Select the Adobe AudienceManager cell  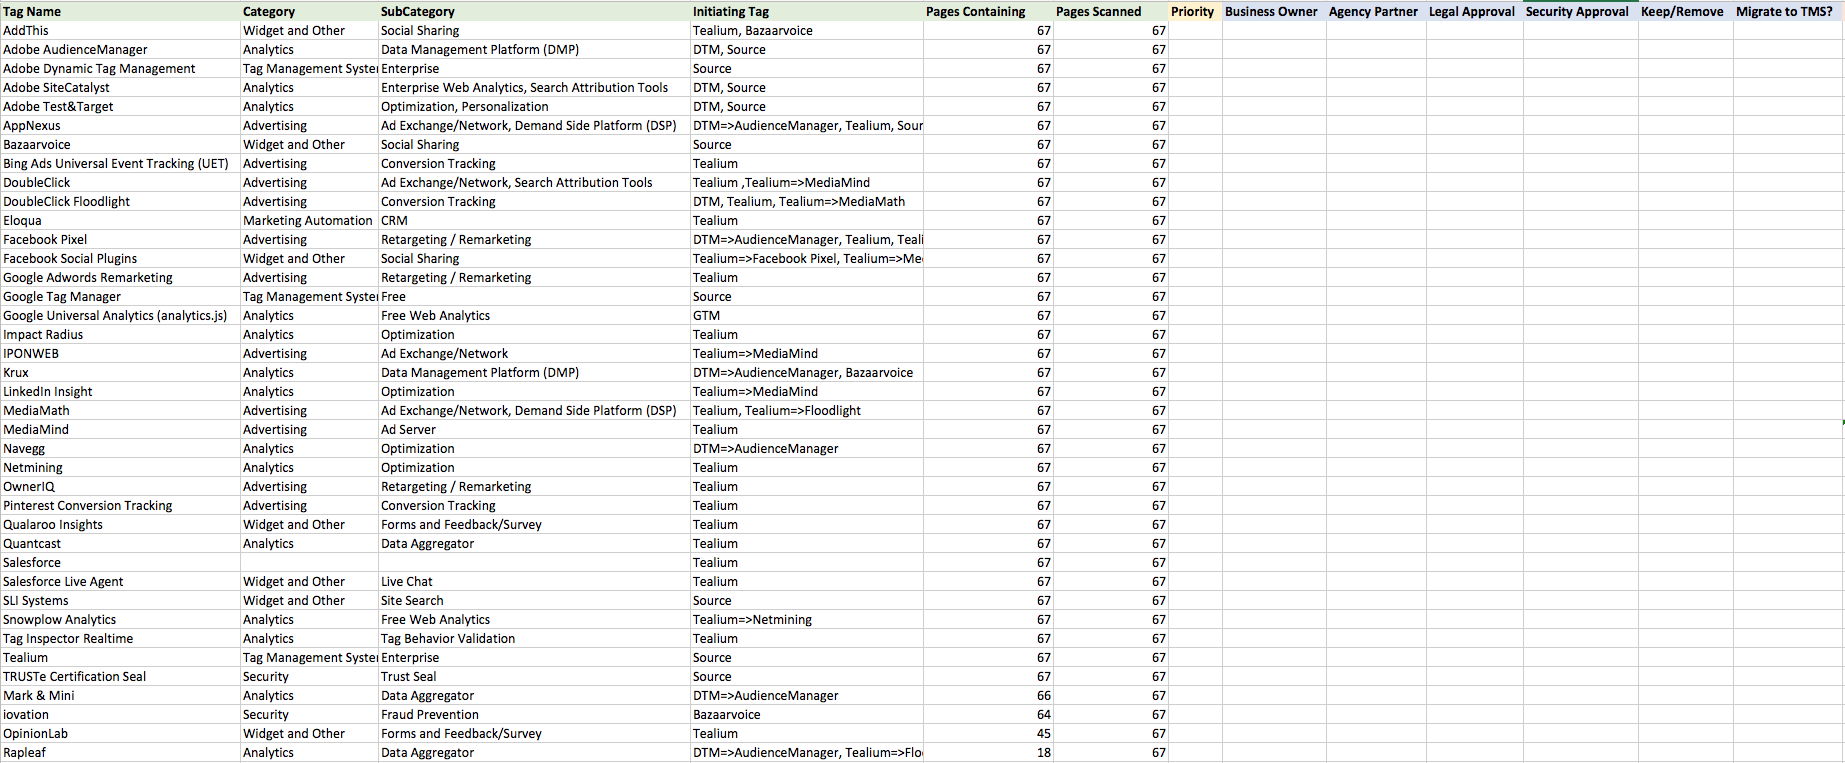(120, 49)
